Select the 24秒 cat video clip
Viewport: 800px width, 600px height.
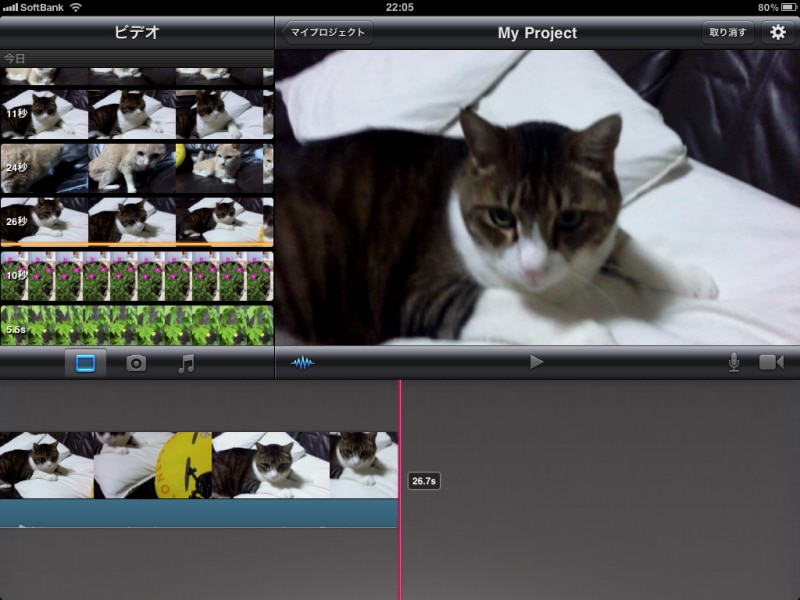(136, 167)
